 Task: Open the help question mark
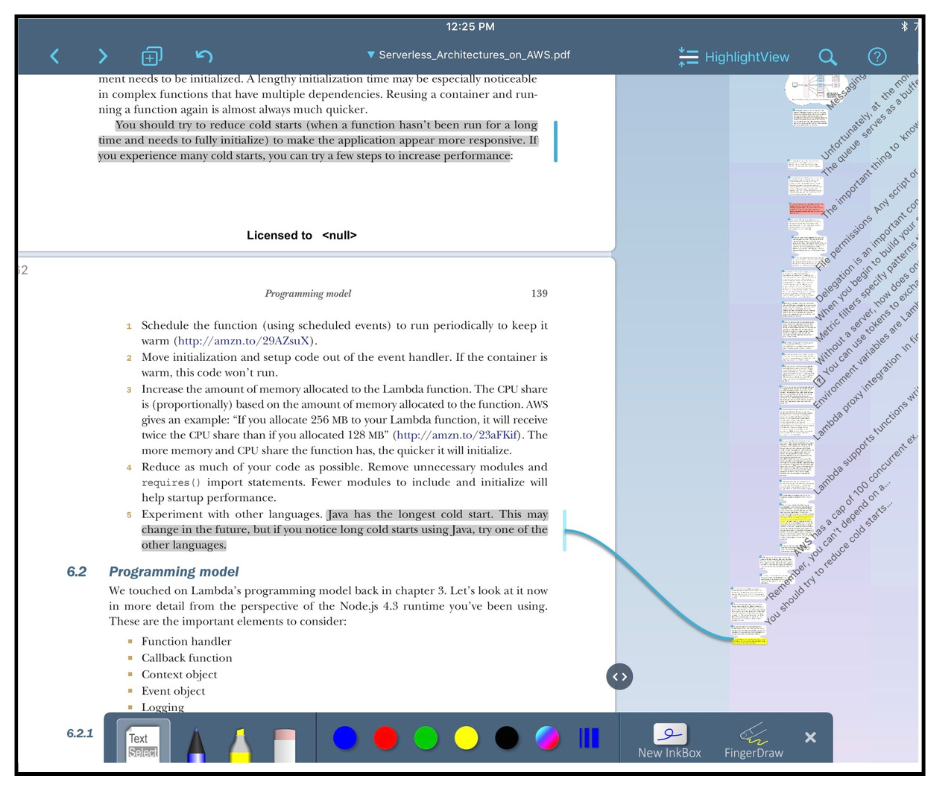(877, 57)
